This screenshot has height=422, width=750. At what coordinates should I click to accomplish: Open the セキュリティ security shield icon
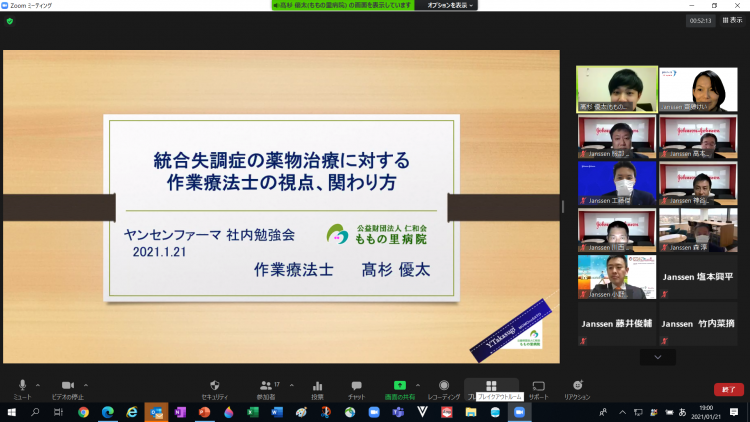[215, 385]
